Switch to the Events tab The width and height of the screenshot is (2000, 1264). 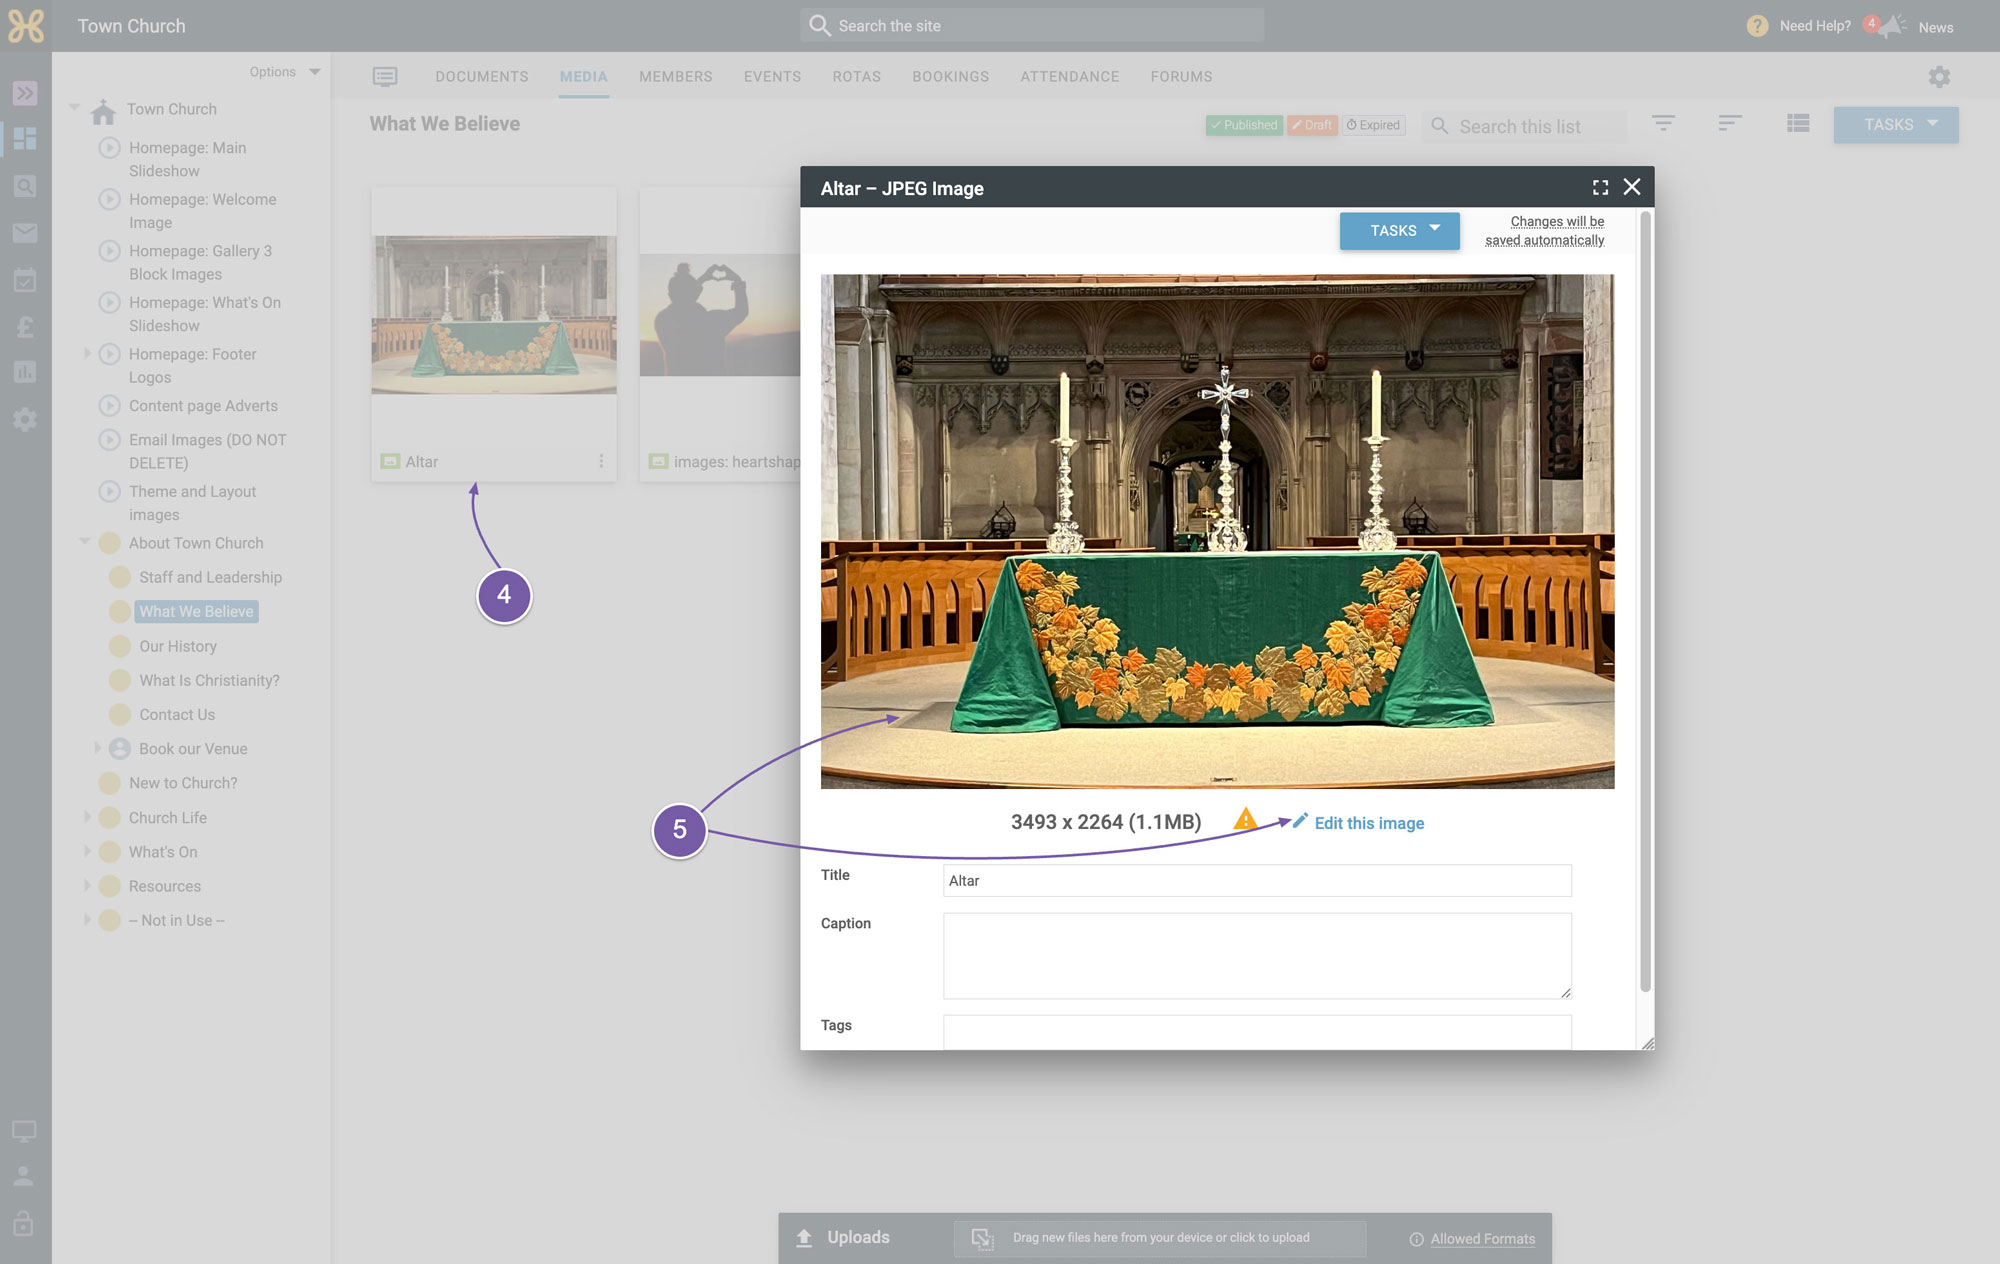[x=772, y=77]
